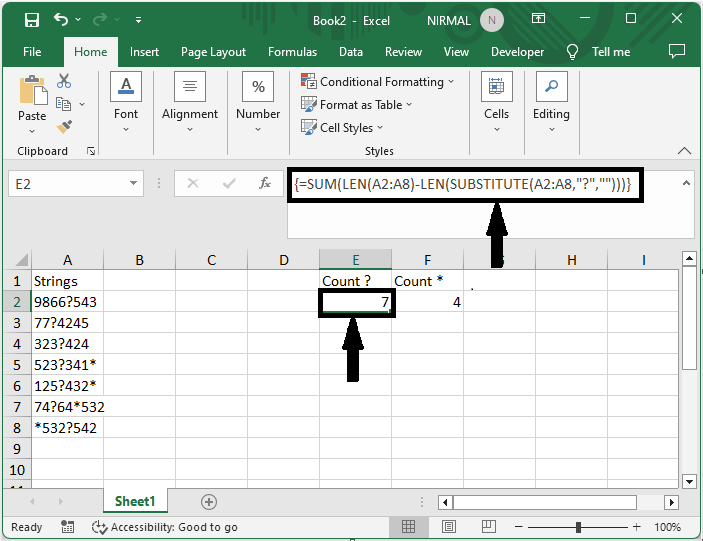Cut the selection with scissors icon
The width and height of the screenshot is (703, 541).
(64, 81)
